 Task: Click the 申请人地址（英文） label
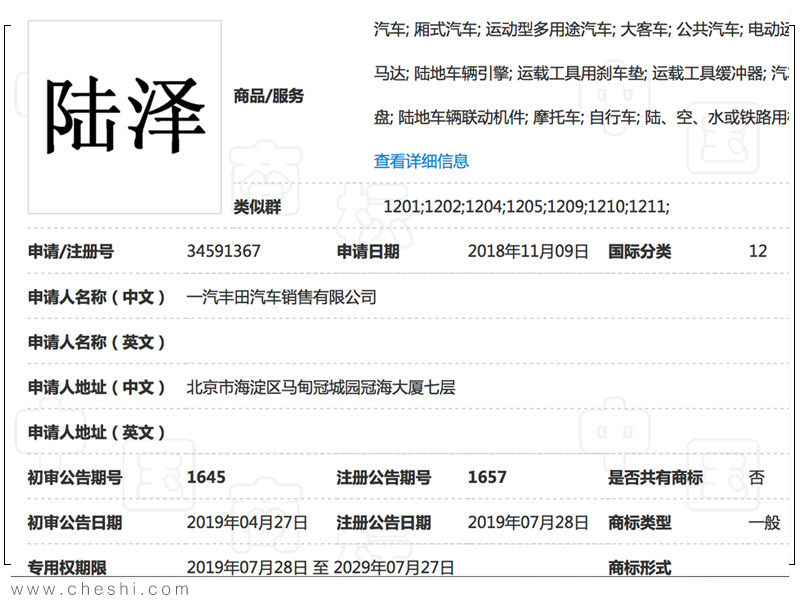tap(96, 433)
